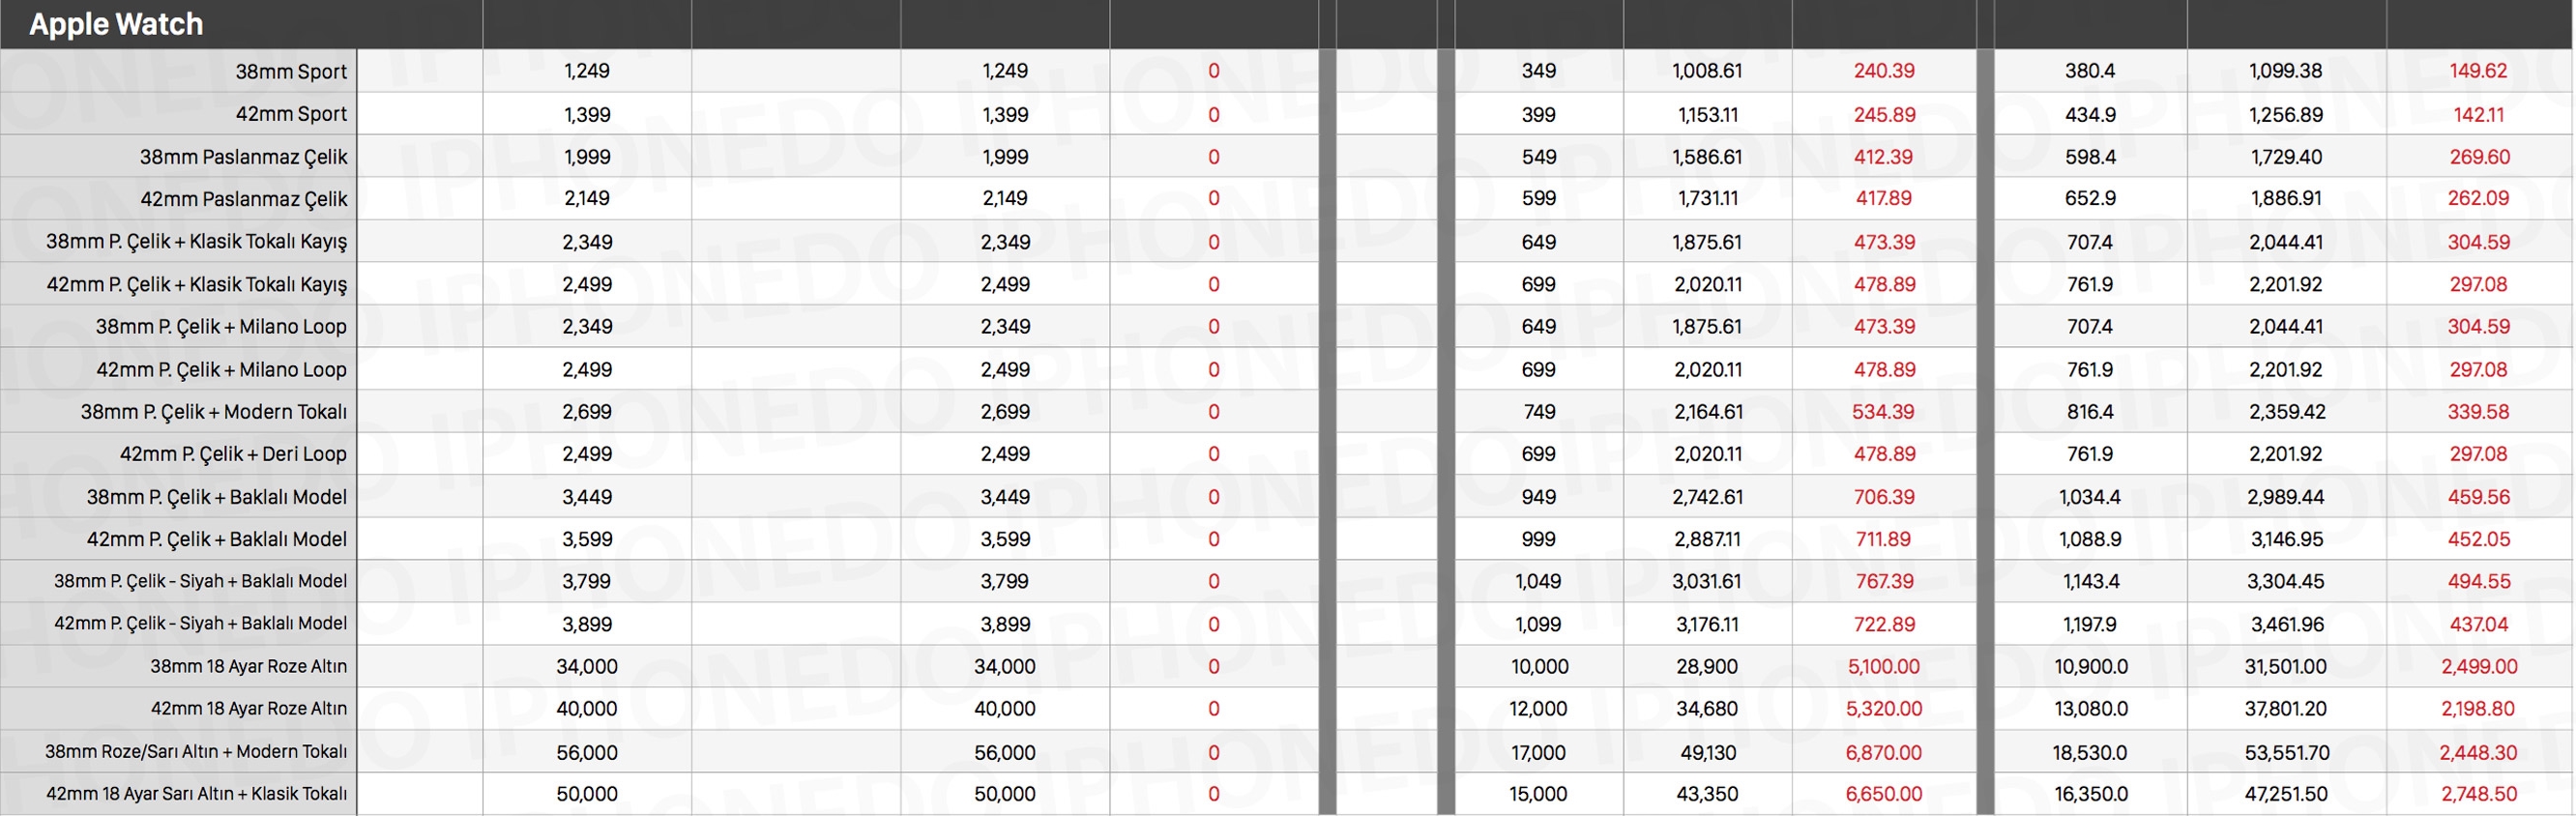Select 42mm P. Çelik + Klasik Tokalı Kayış
This screenshot has height=816, width=2576.
196,284
